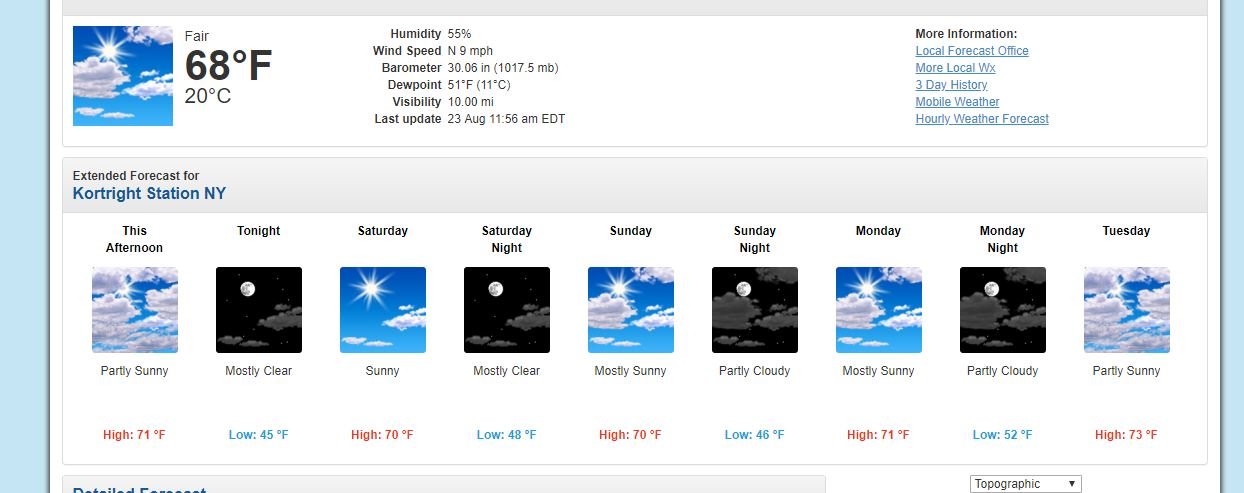Select the Sunday Mostly Sunny icon
The height and width of the screenshot is (493, 1244).
(631, 310)
